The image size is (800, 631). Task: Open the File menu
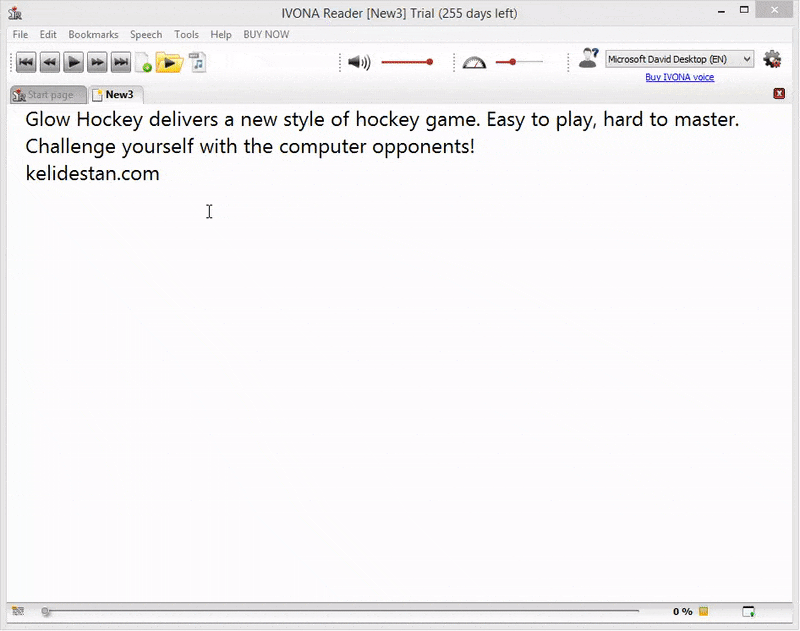(x=20, y=34)
